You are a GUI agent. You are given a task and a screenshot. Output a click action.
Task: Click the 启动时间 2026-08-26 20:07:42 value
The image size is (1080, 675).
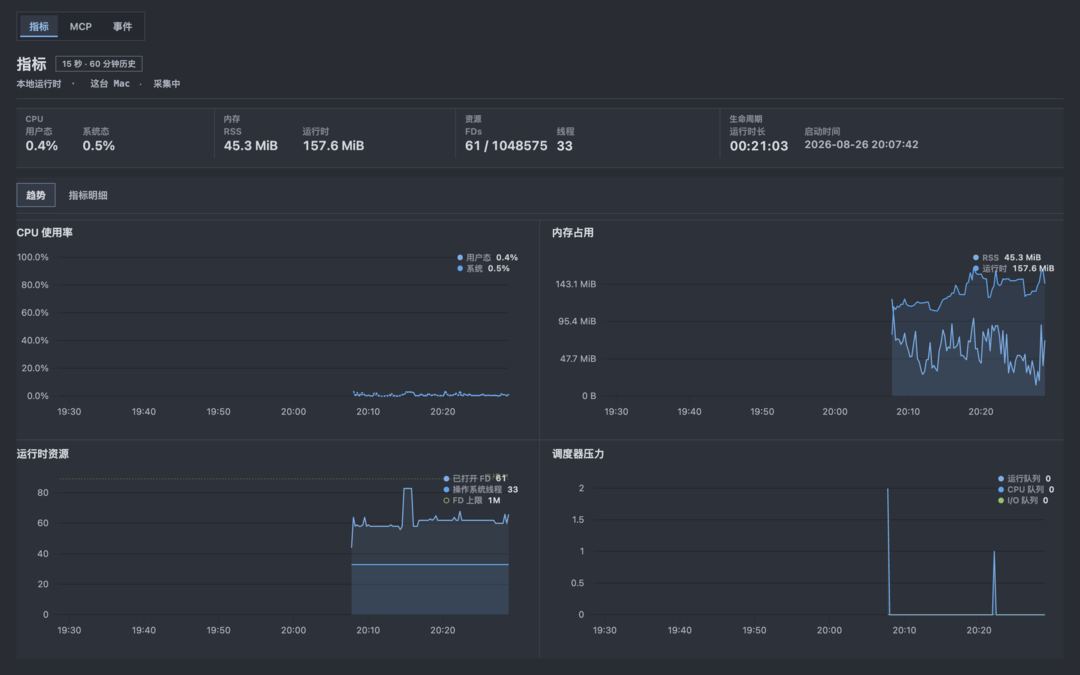[x=861, y=144]
